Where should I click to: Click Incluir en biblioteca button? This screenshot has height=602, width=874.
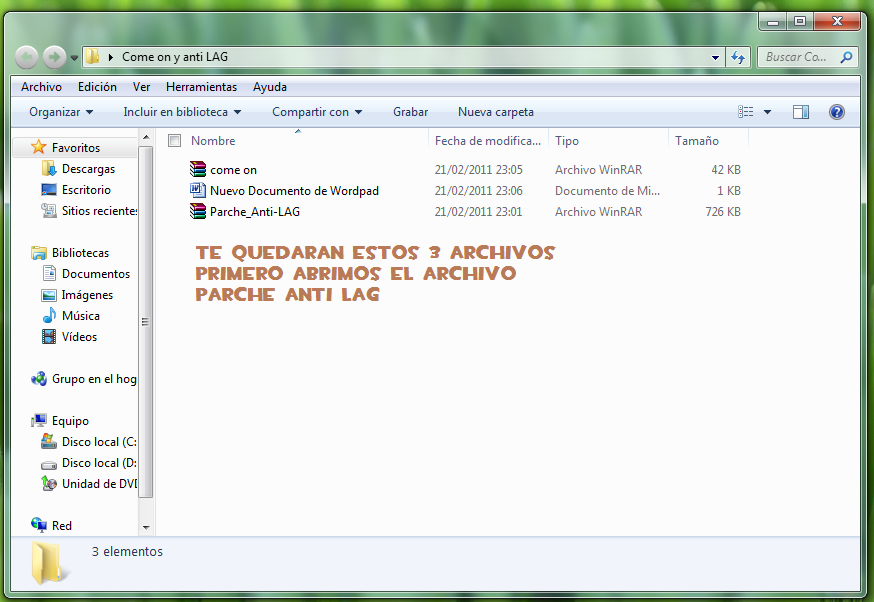pos(182,111)
